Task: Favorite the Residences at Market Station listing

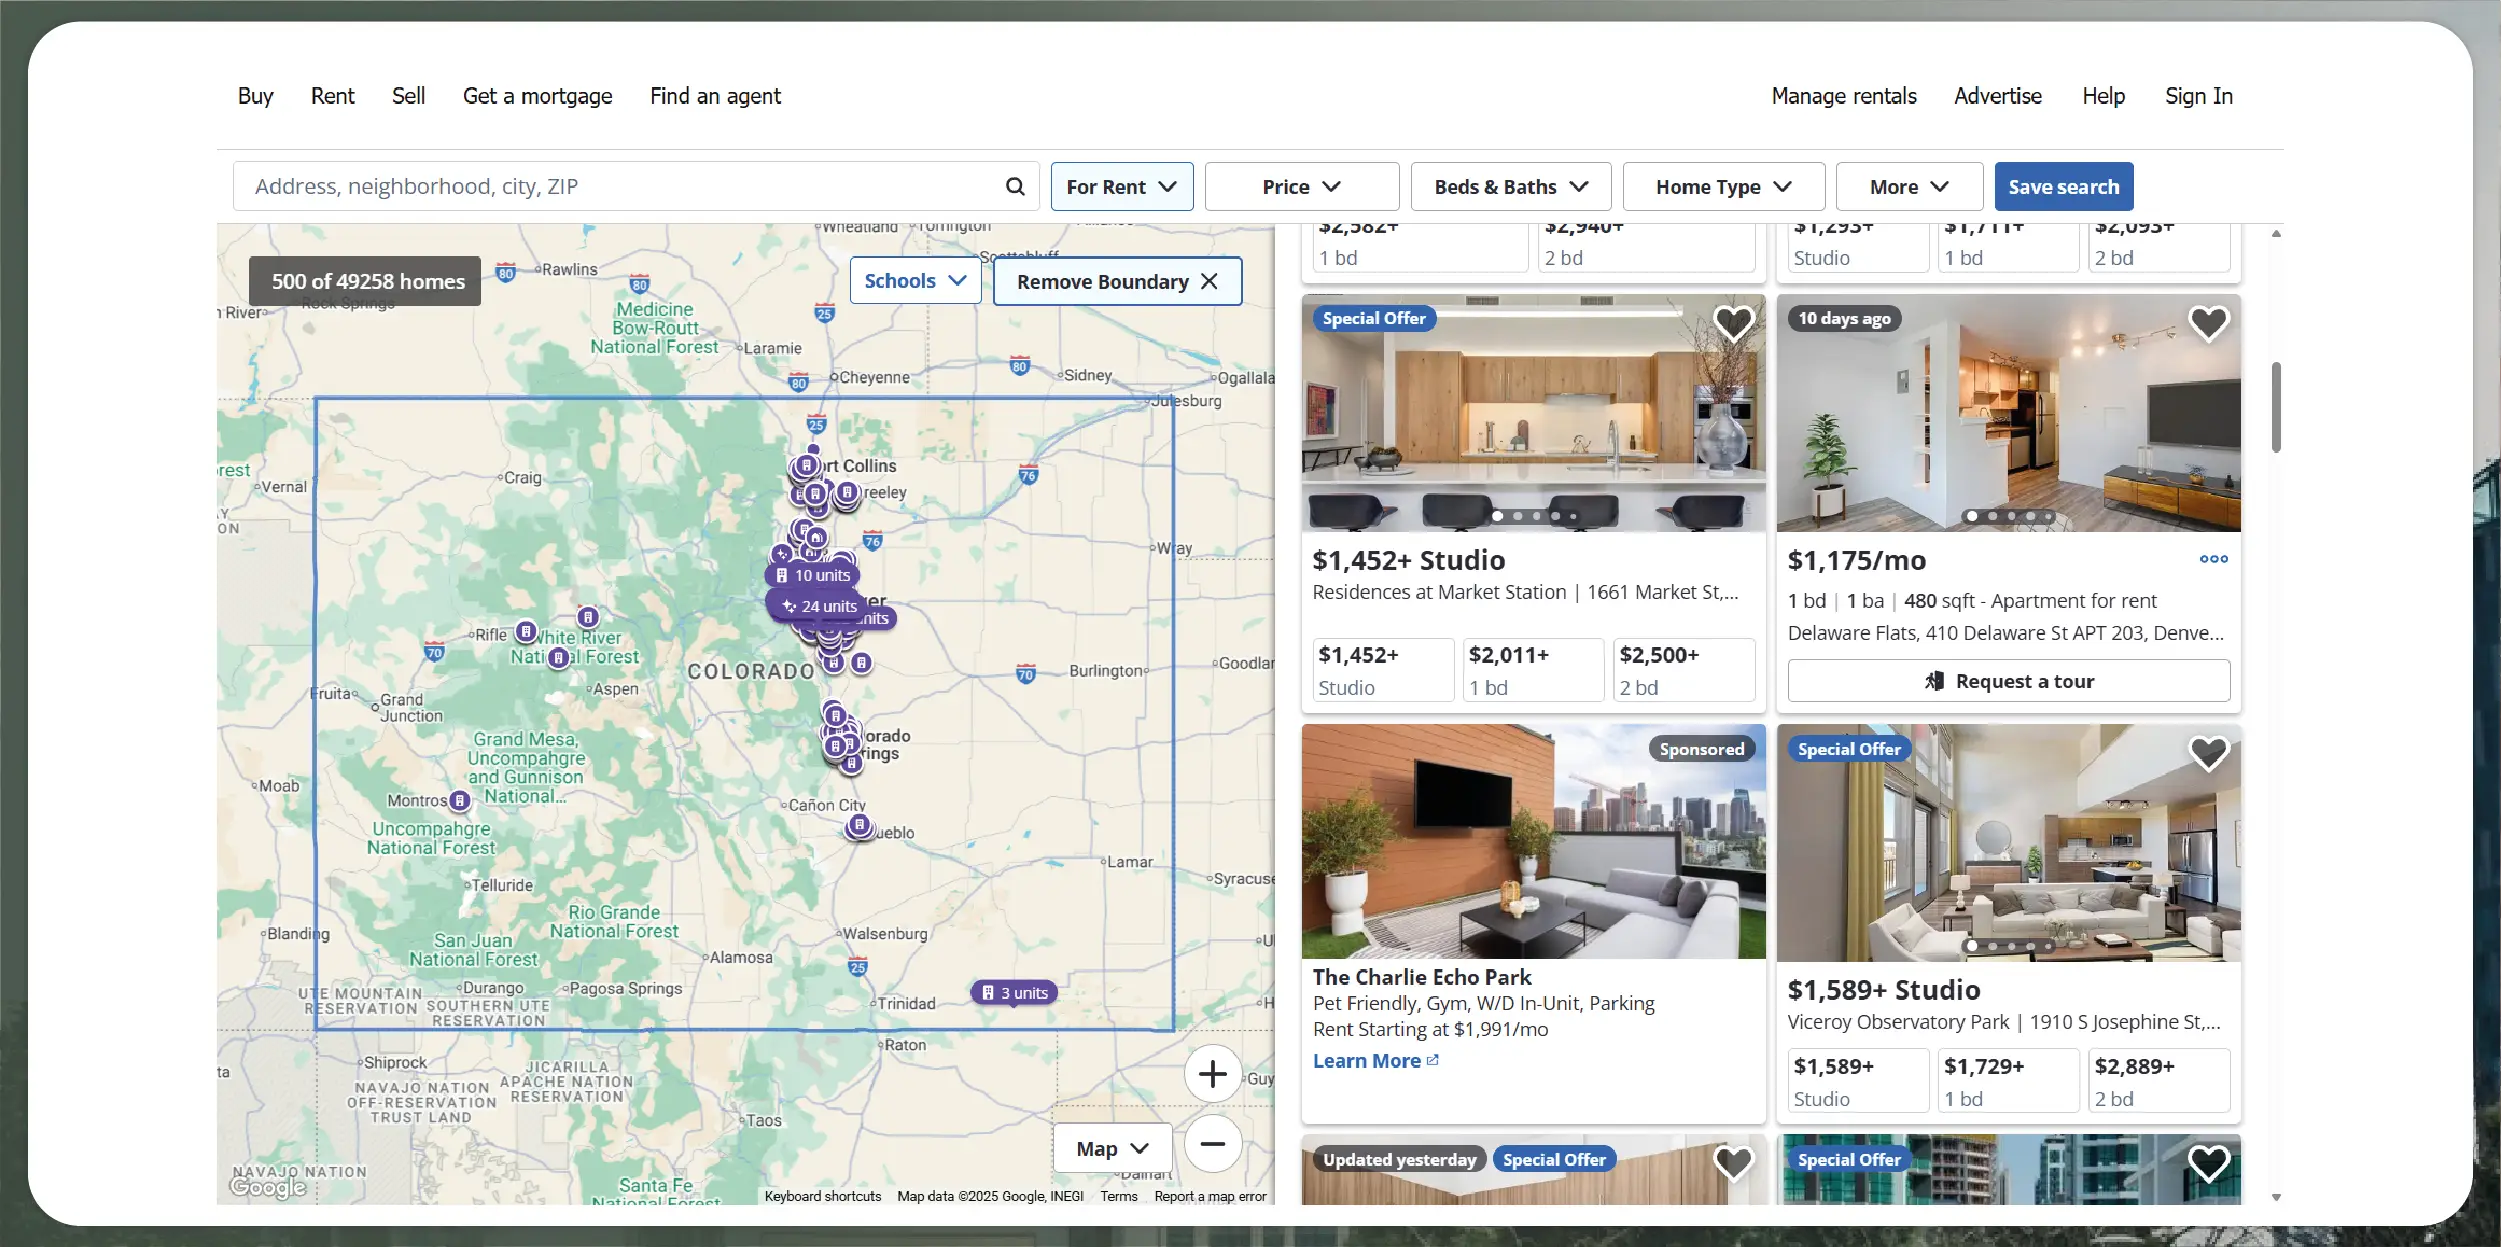Action: pyautogui.click(x=1733, y=322)
